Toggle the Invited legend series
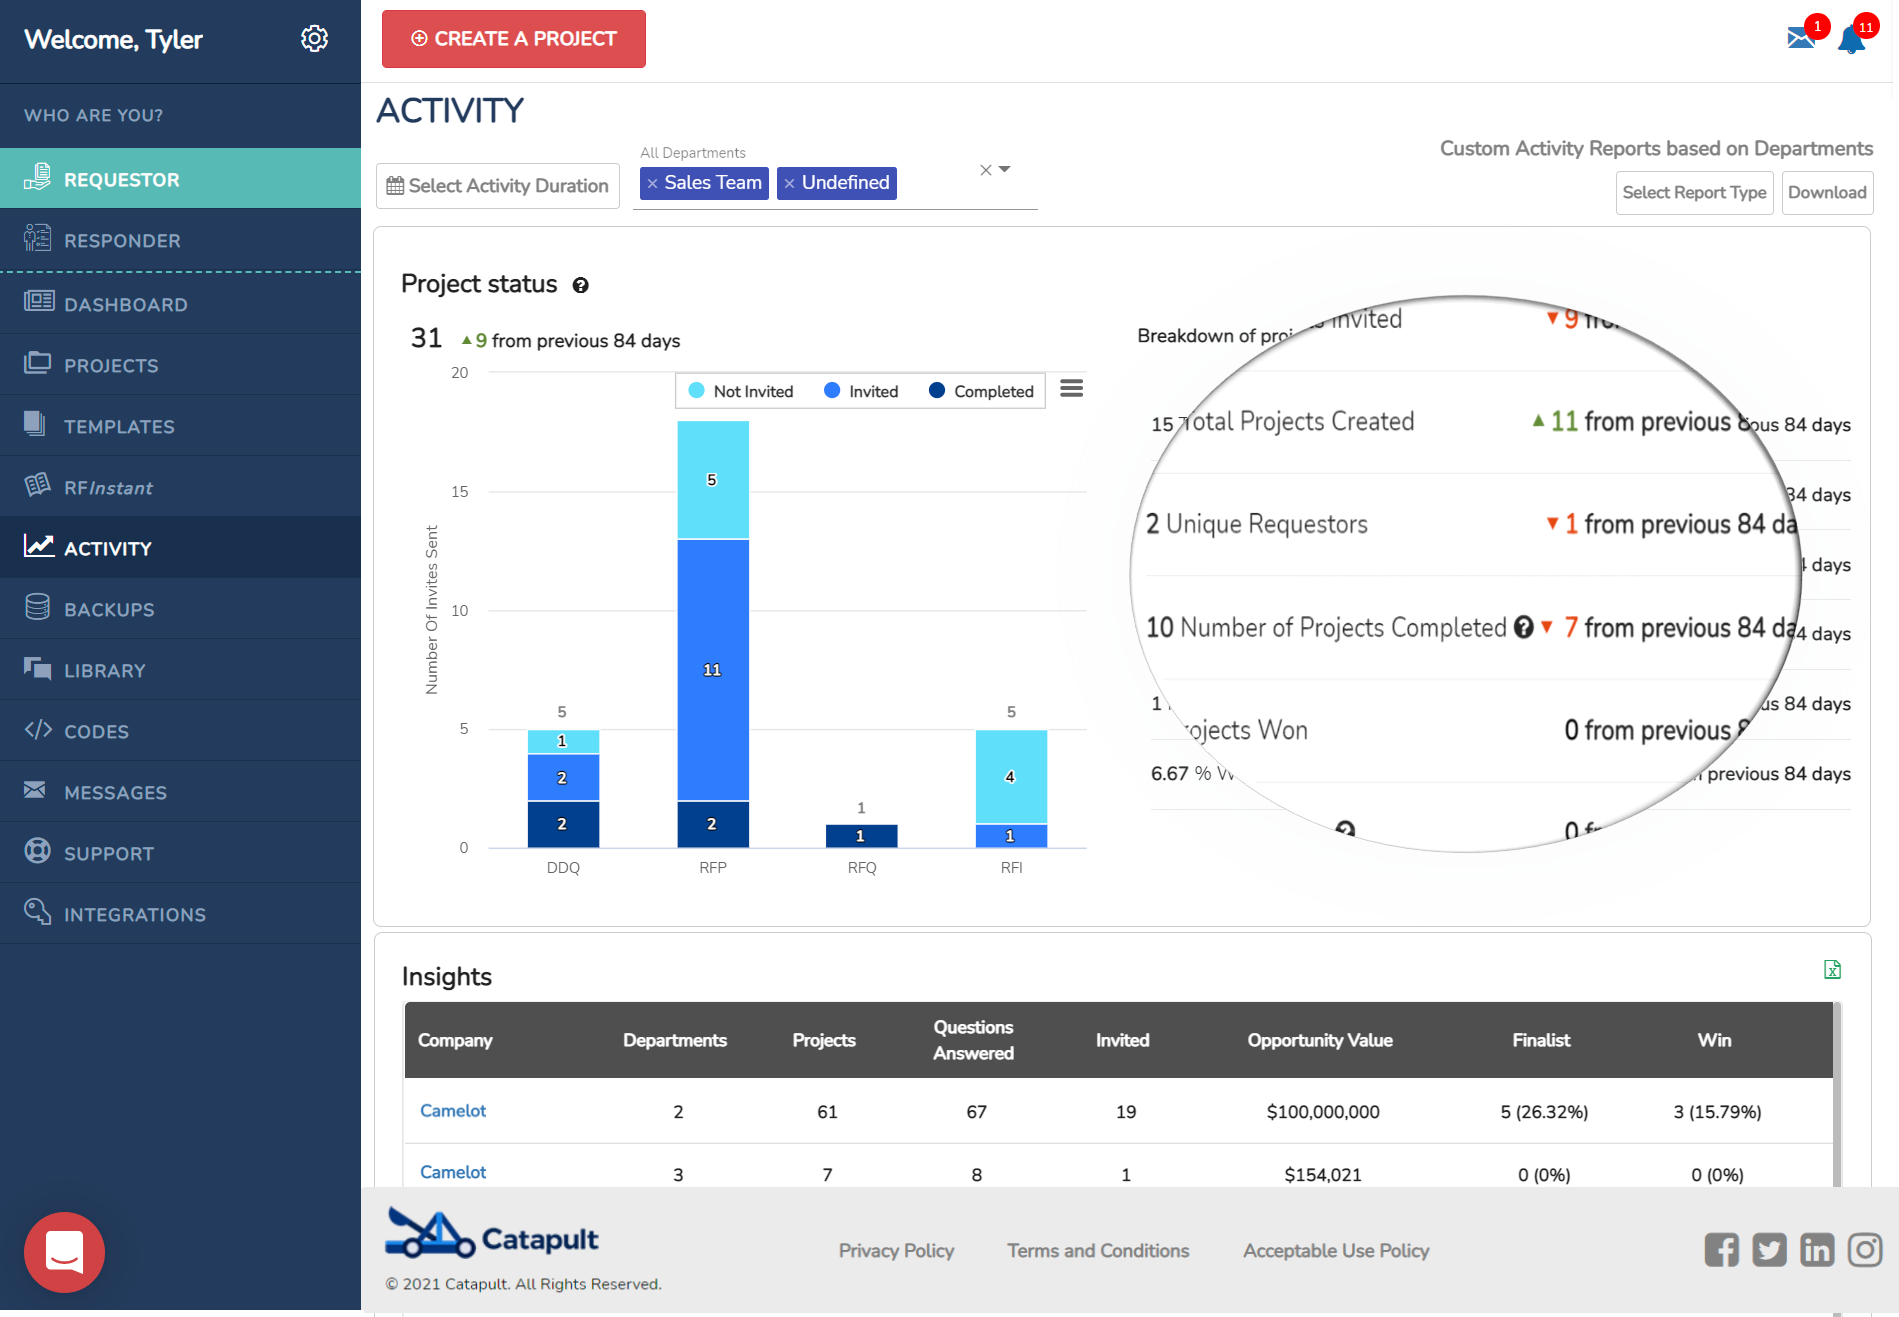1899x1317 pixels. [872, 391]
